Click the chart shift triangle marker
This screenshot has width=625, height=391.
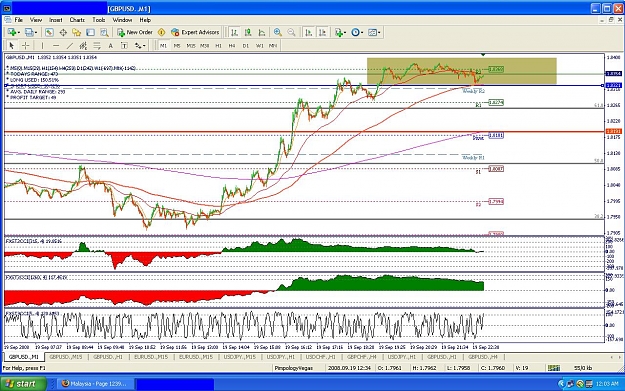[483, 55]
